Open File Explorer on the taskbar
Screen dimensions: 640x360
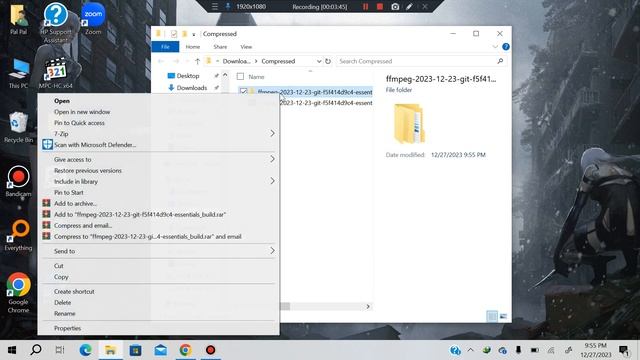click(110, 350)
